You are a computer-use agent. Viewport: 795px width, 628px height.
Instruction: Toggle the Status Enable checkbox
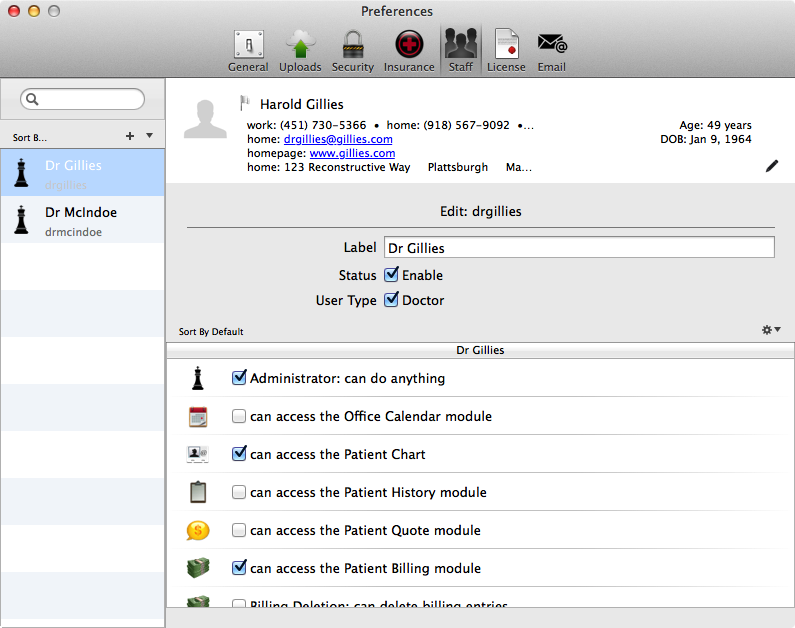(x=391, y=274)
